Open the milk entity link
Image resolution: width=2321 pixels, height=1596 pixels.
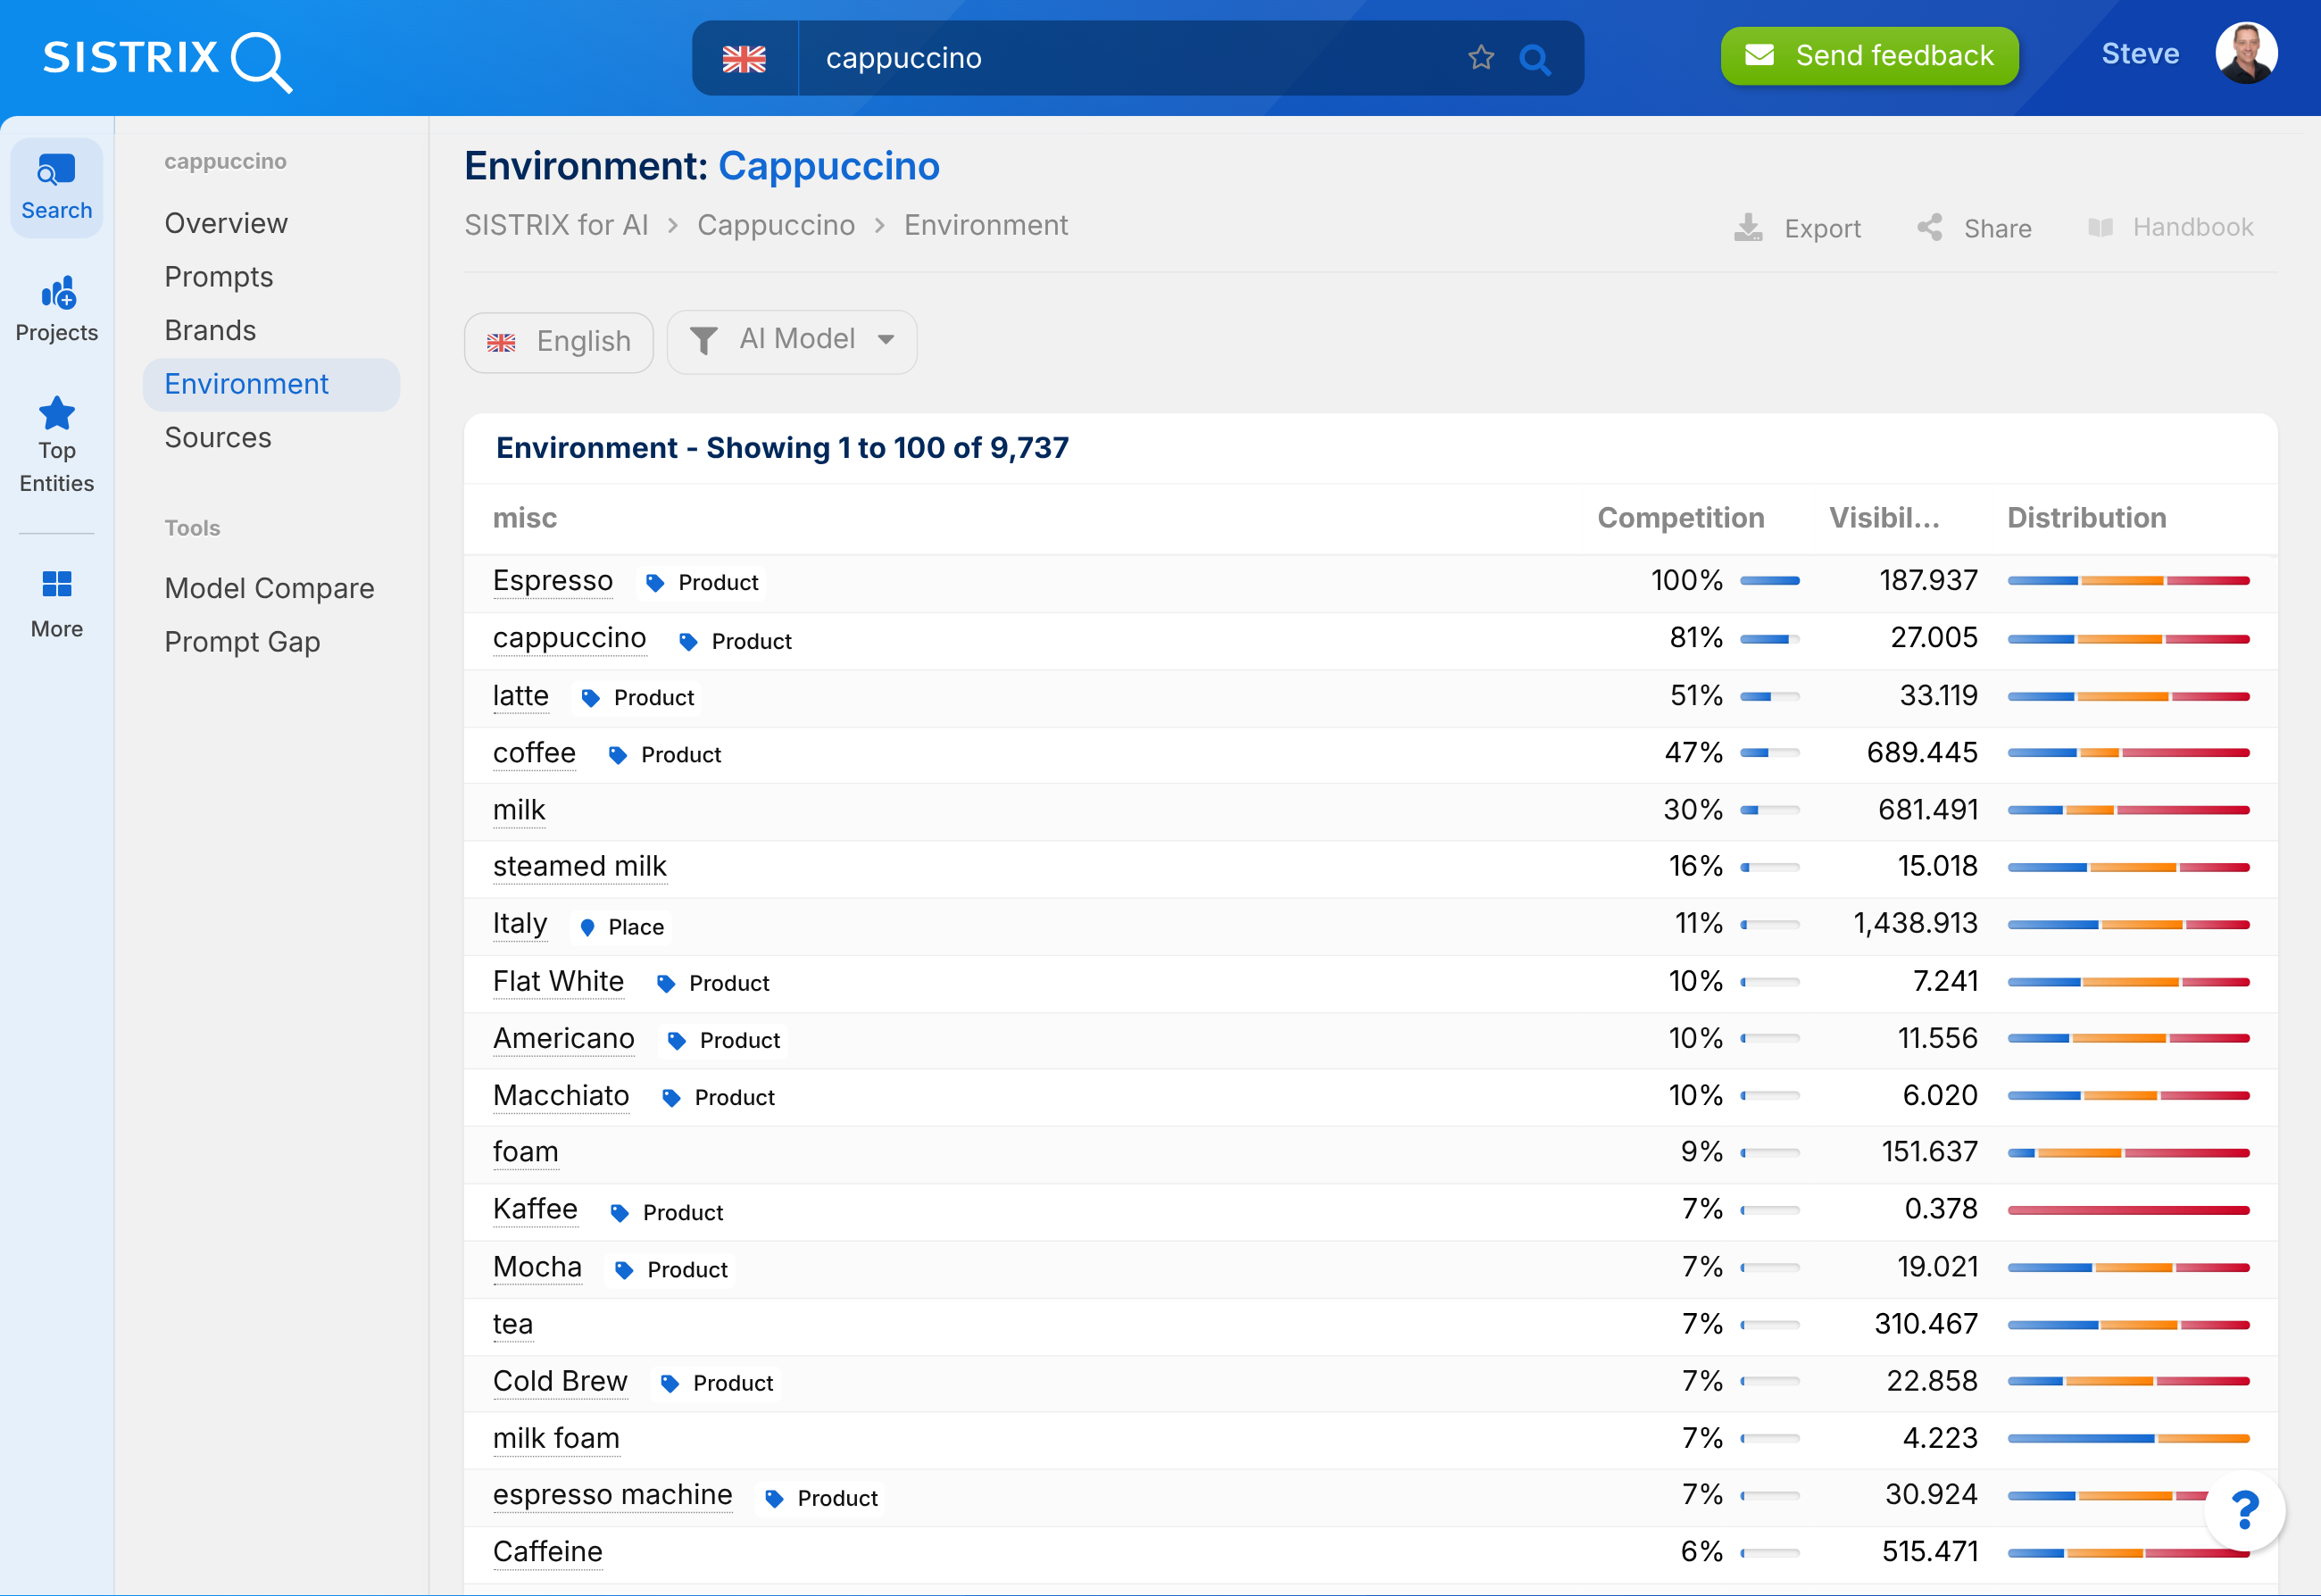coord(519,810)
